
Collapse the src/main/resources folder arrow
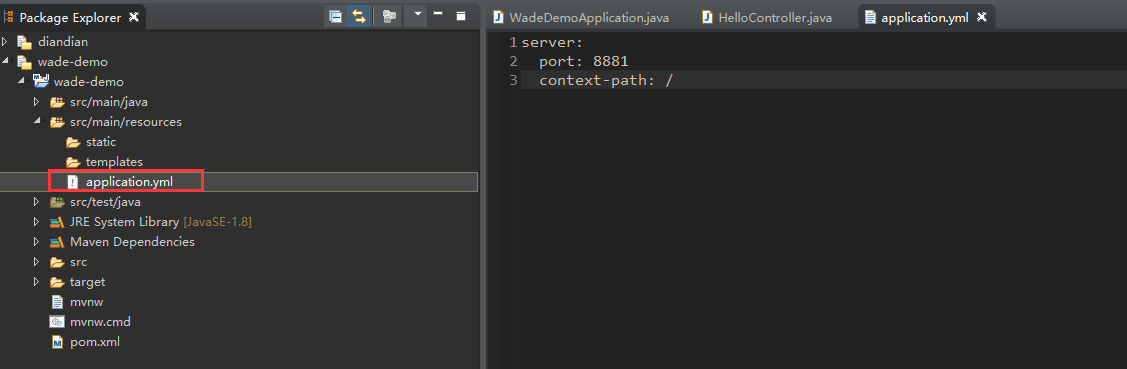point(37,122)
